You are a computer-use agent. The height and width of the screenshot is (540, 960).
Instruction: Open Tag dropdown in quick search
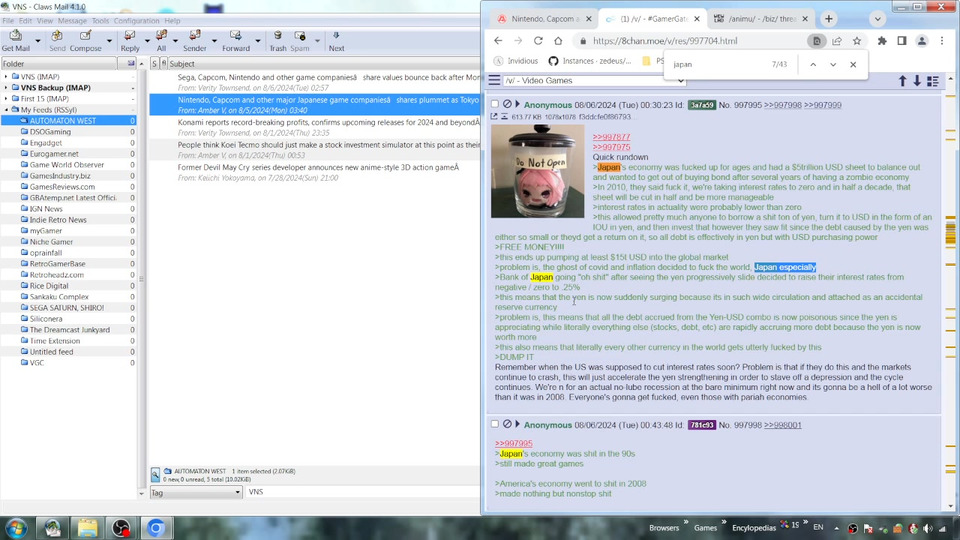point(196,492)
